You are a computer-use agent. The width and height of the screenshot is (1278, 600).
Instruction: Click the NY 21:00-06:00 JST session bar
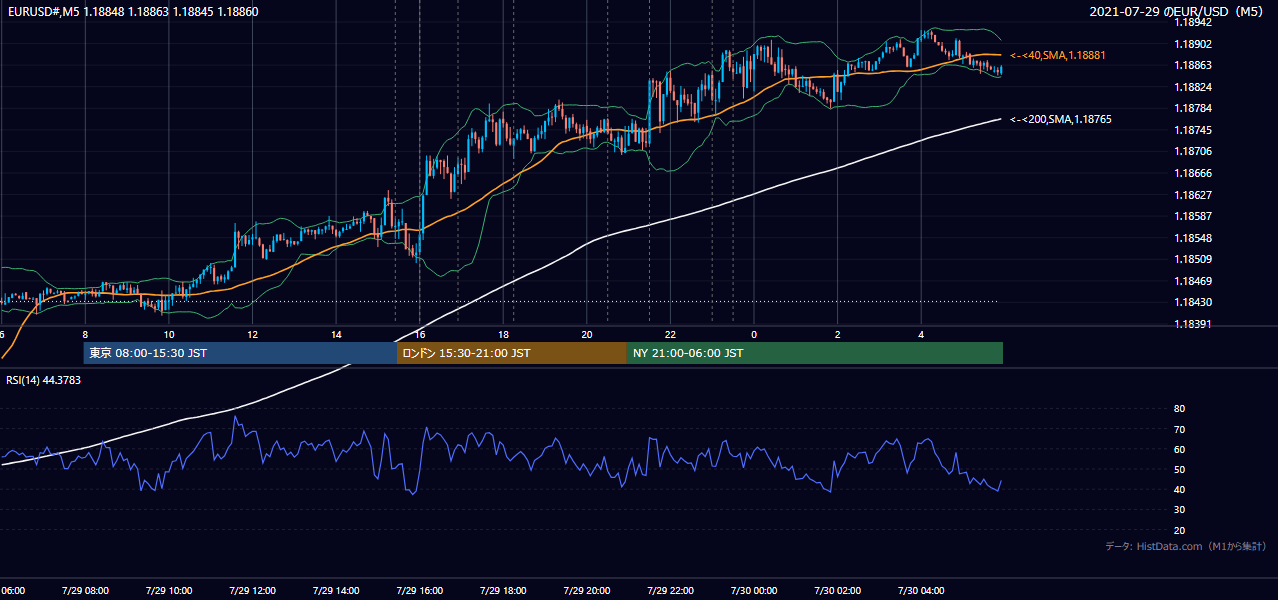[815, 353]
